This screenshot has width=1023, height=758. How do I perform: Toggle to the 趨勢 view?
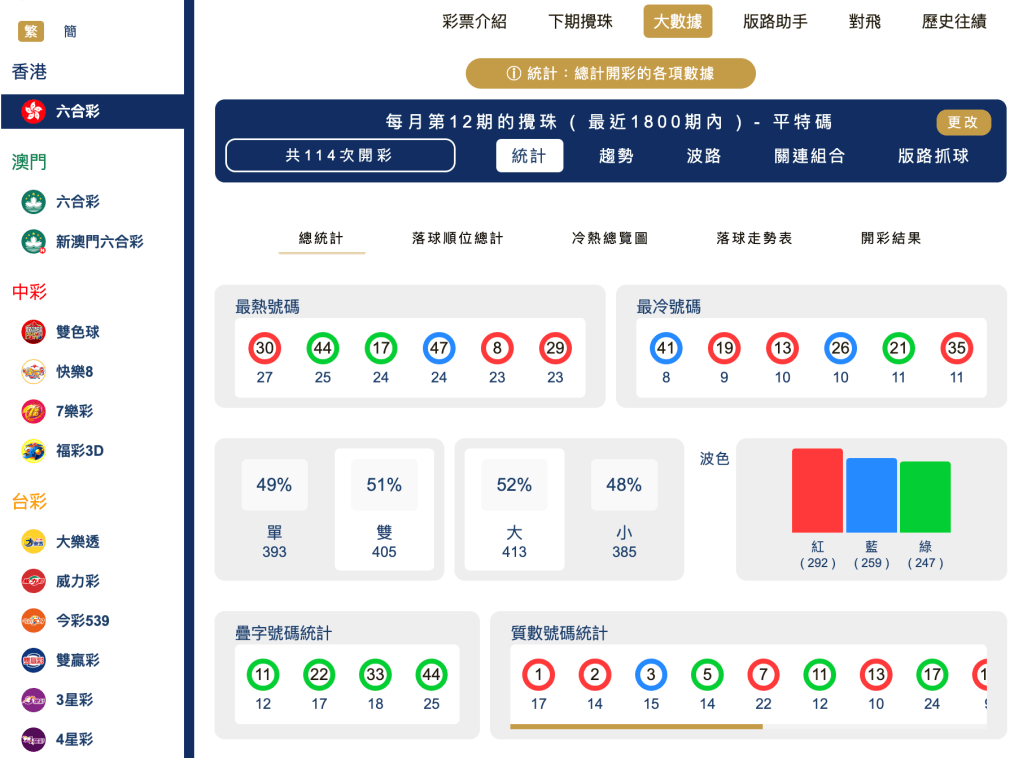click(615, 156)
